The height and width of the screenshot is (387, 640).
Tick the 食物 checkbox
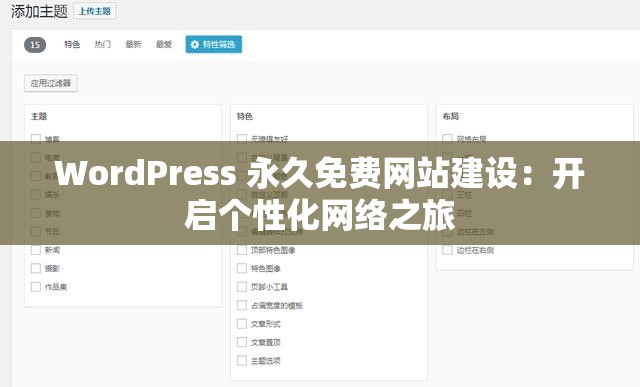point(36,213)
